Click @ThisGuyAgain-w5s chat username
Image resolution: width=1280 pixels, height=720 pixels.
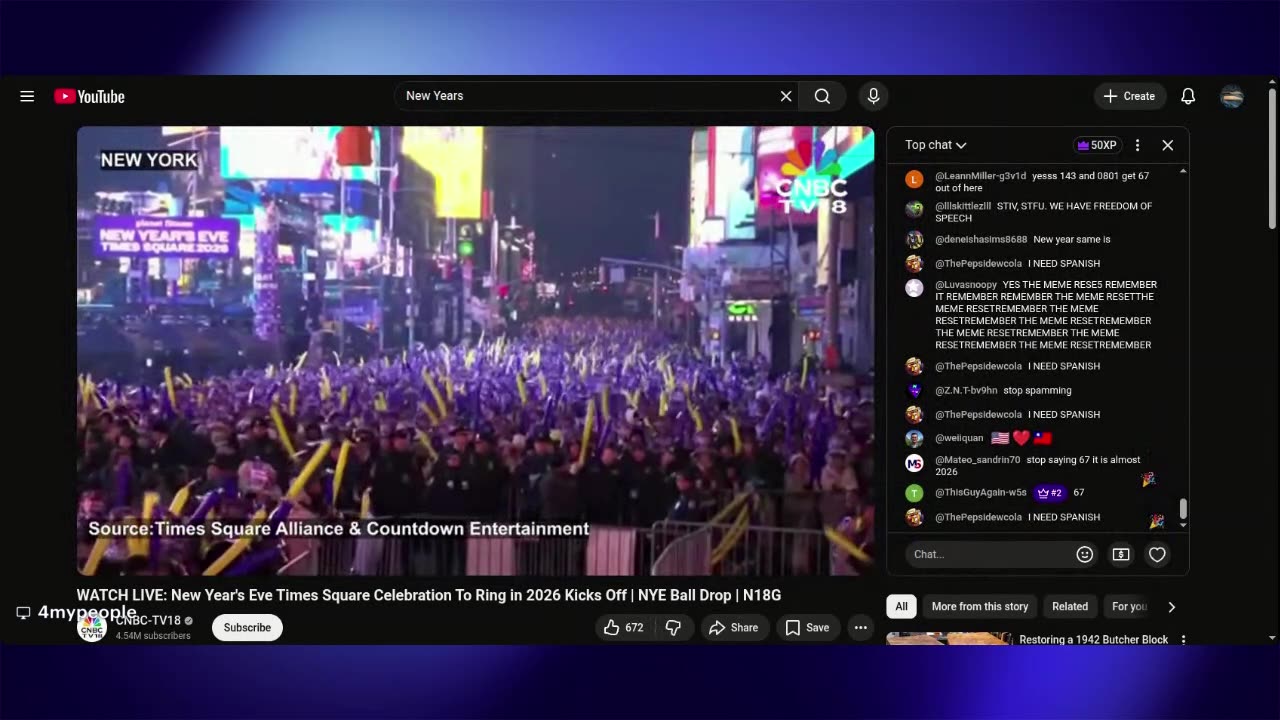coord(981,493)
